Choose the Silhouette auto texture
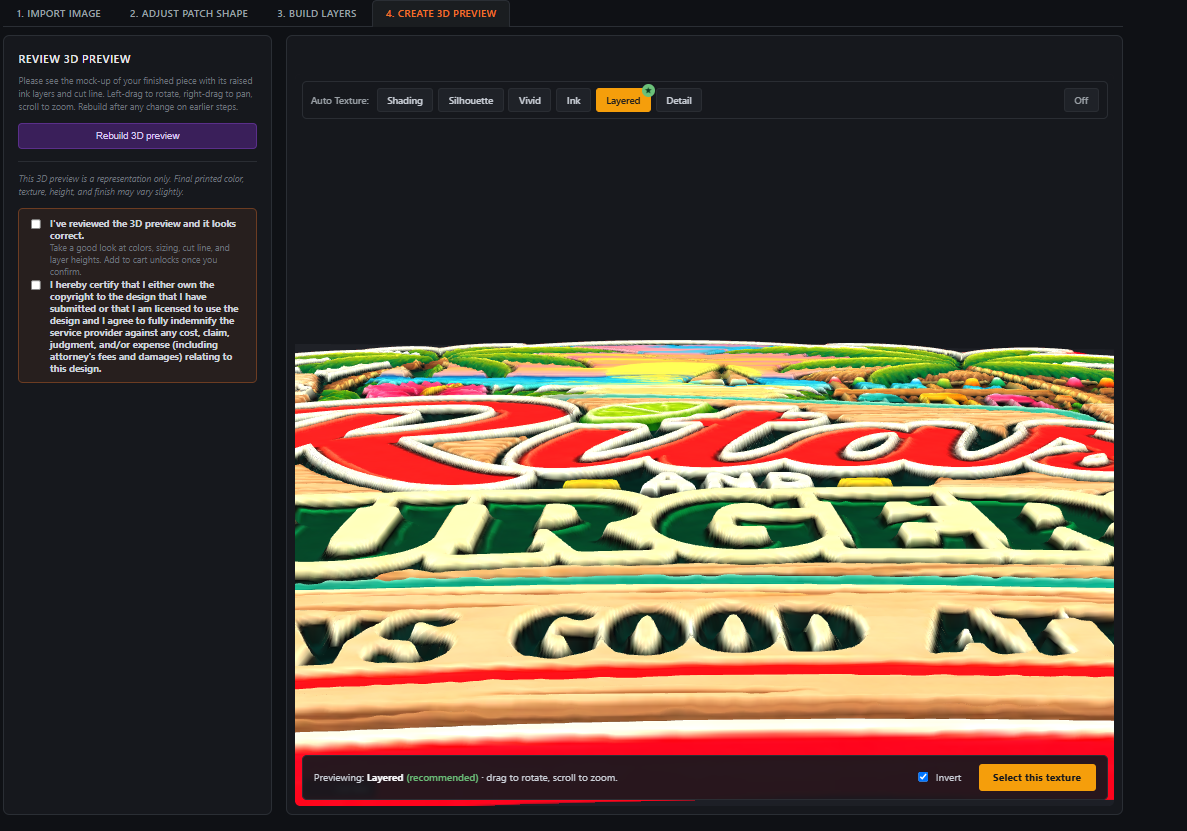The height and width of the screenshot is (831, 1187). [x=470, y=101]
